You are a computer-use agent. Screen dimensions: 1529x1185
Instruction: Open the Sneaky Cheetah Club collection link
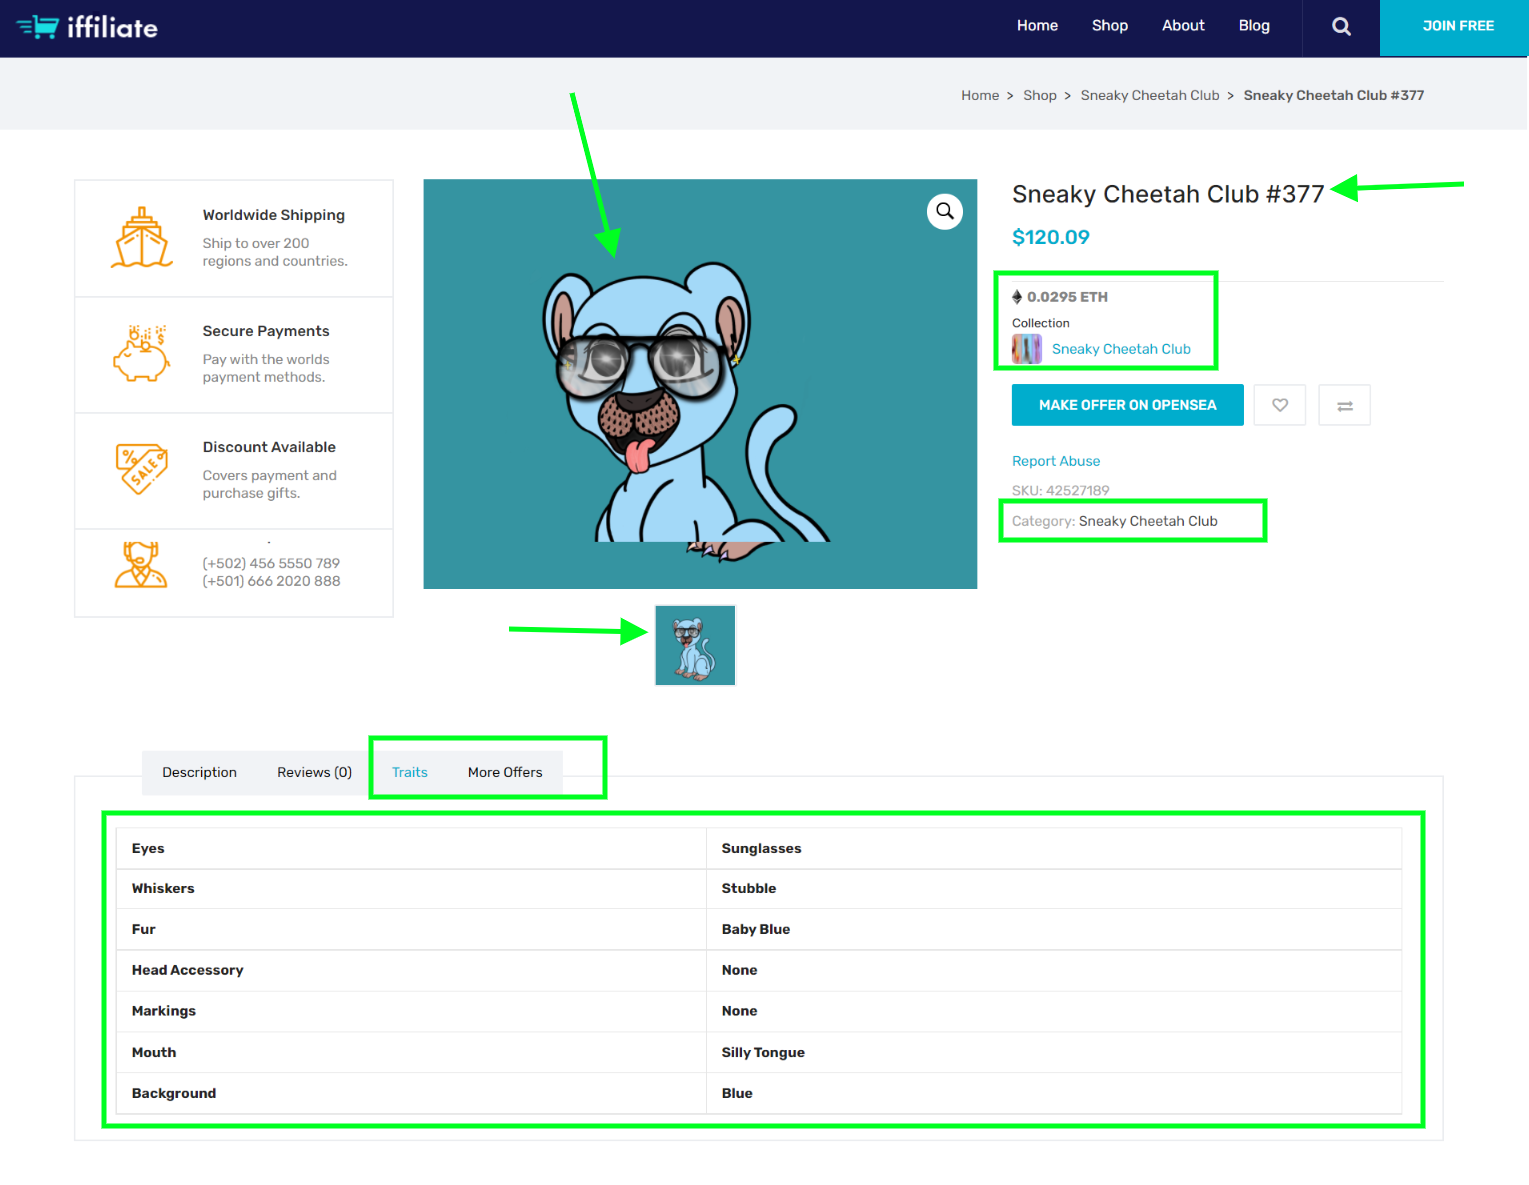point(1121,349)
